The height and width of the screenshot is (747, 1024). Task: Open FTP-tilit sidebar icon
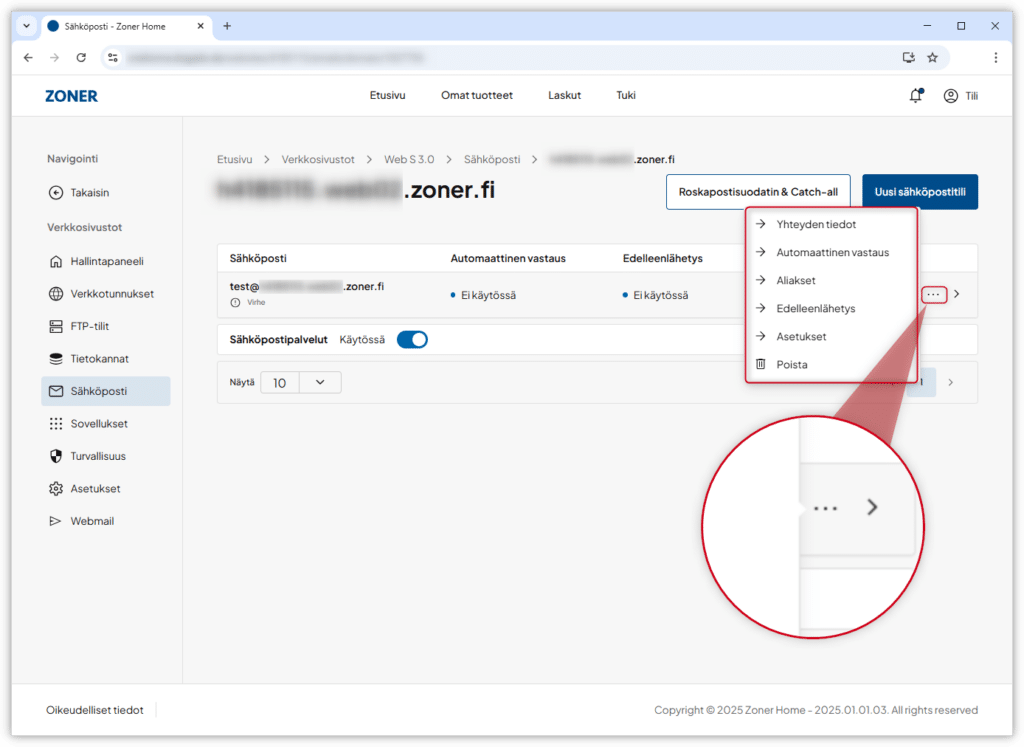(56, 326)
